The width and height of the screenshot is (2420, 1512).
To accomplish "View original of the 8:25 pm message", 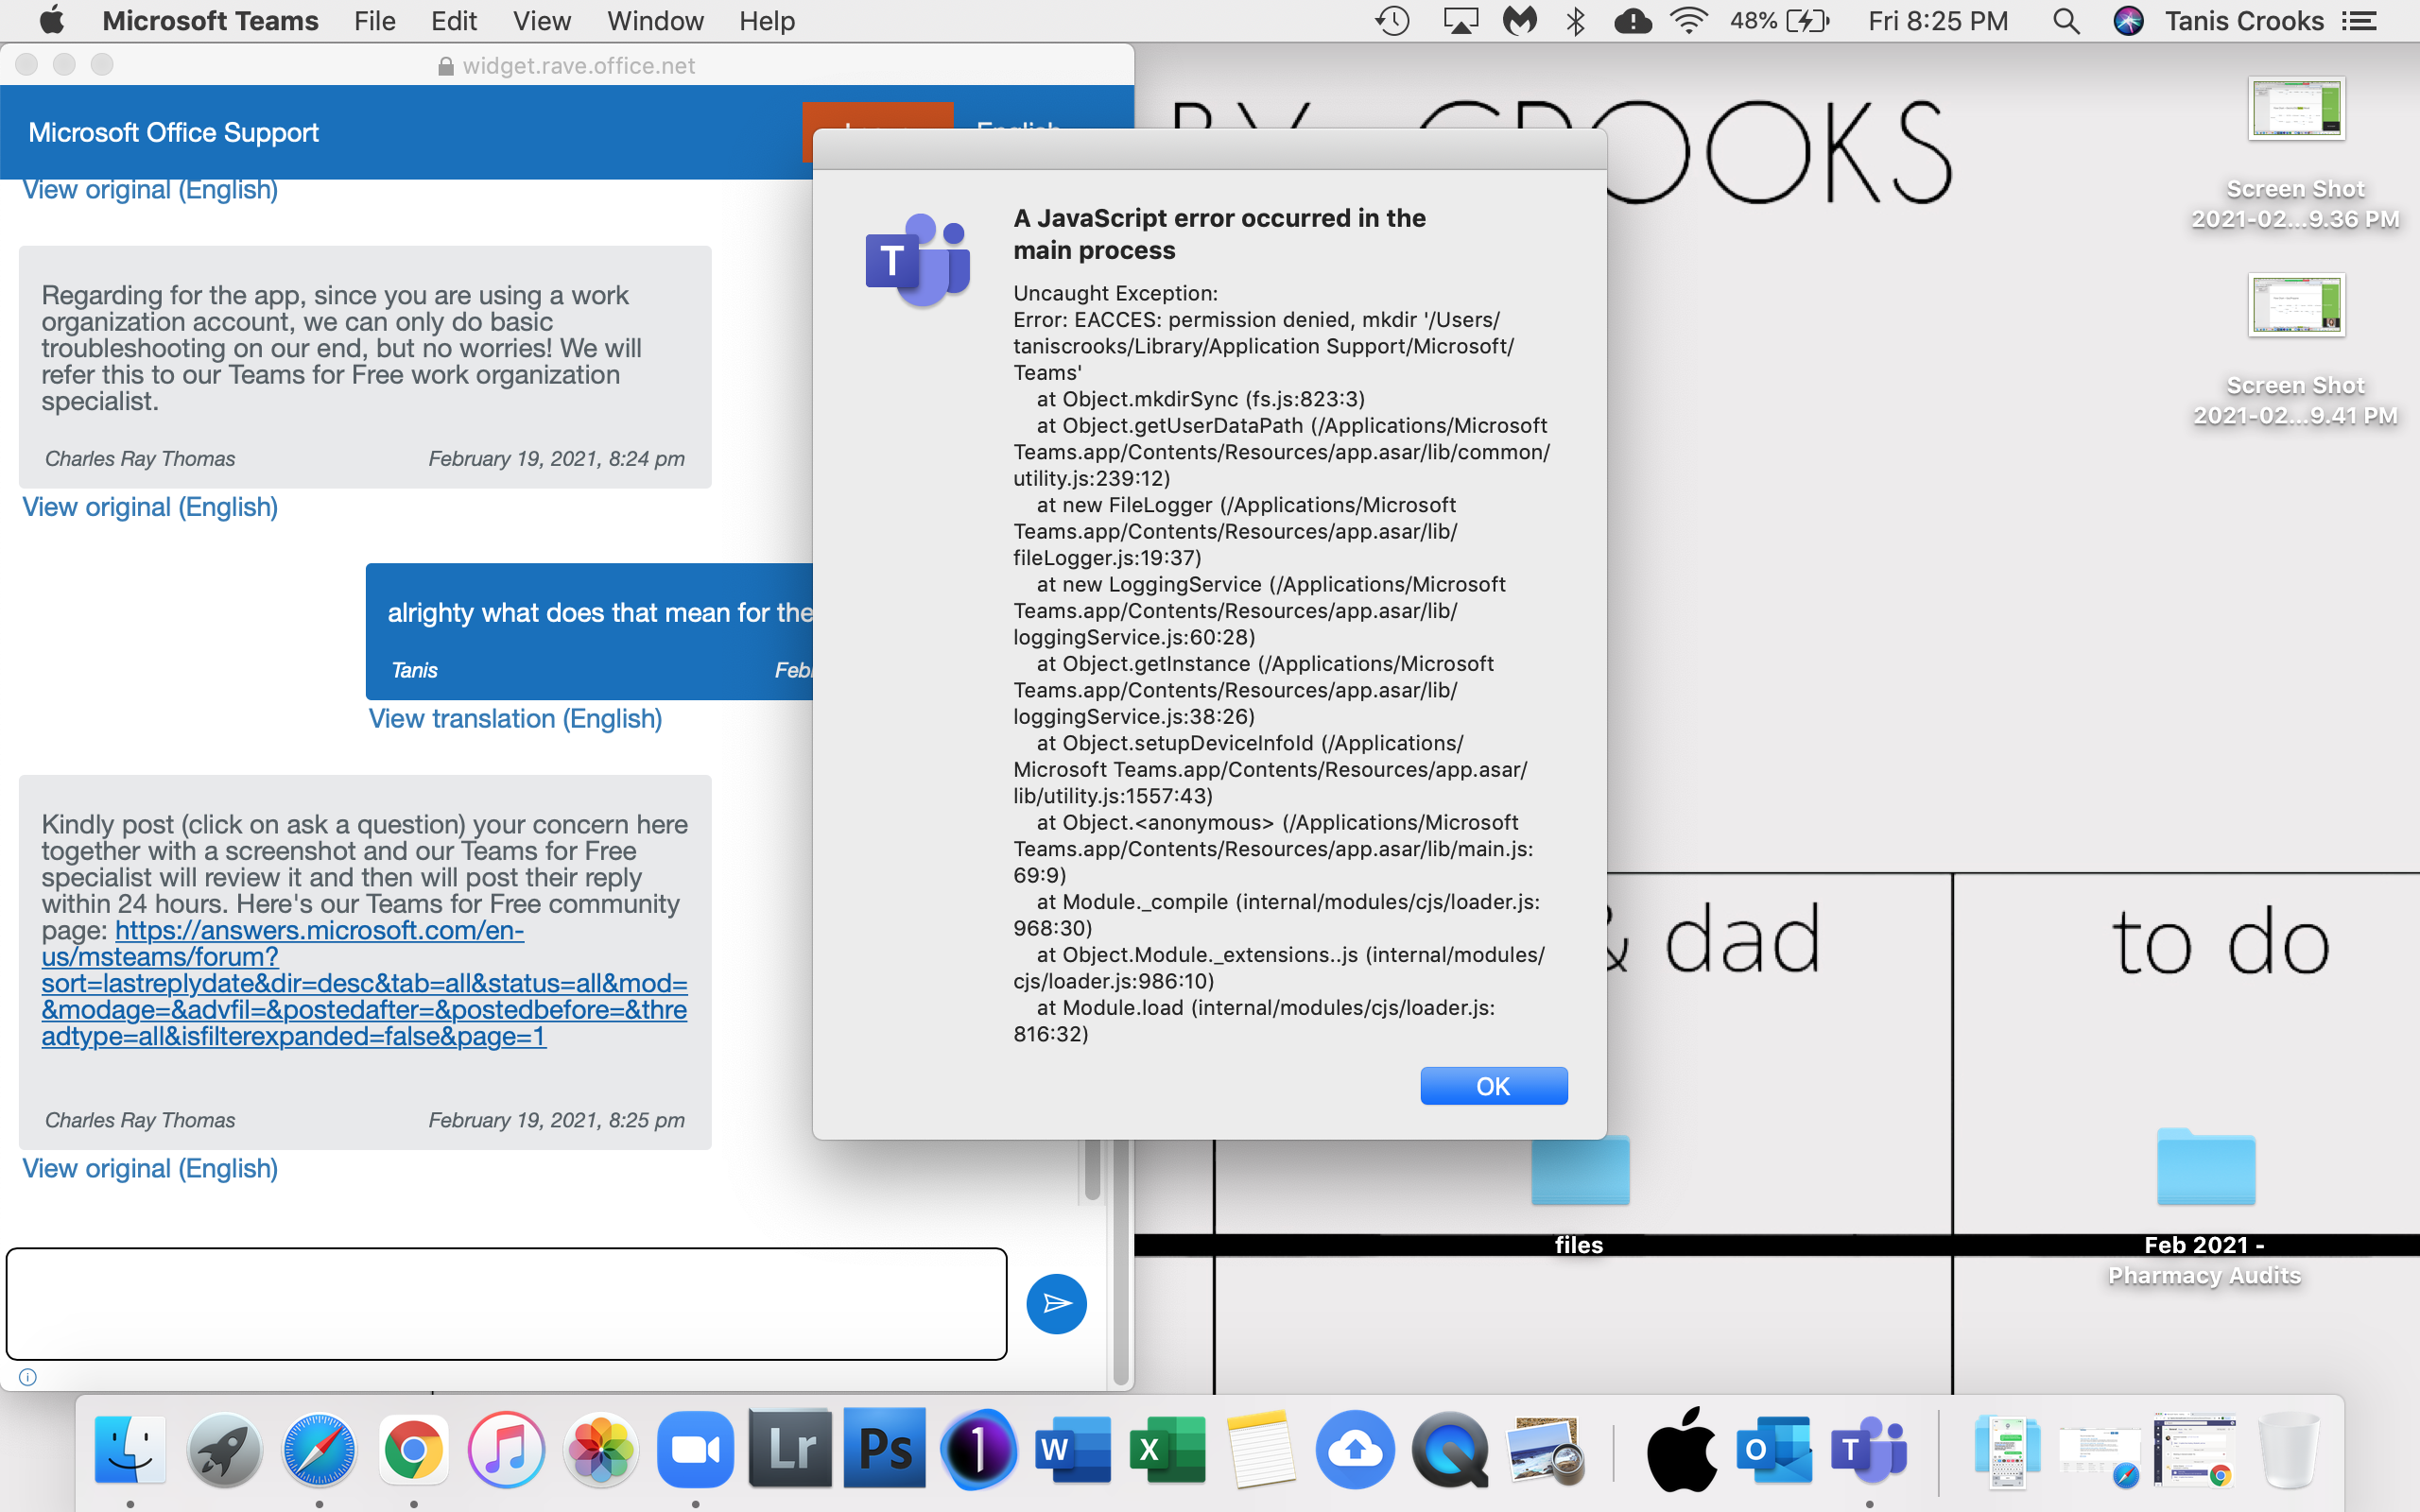I will pyautogui.click(x=150, y=1168).
